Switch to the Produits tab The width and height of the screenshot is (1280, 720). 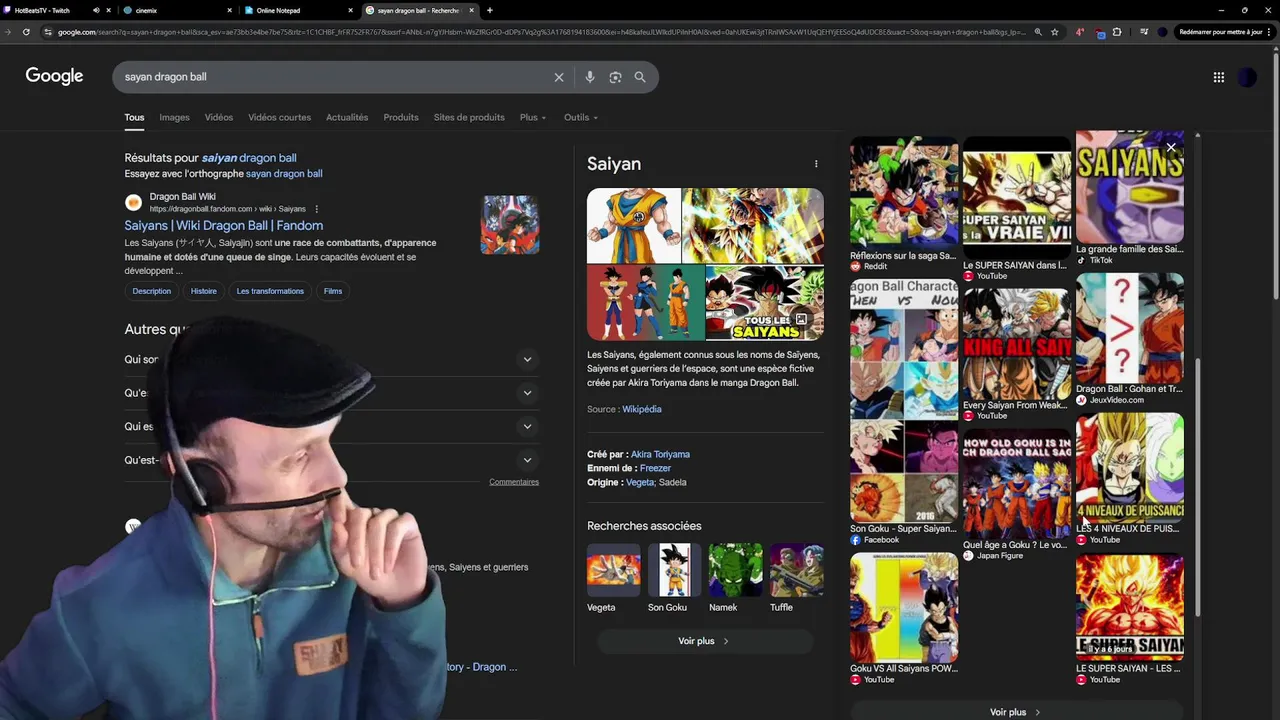tap(401, 117)
